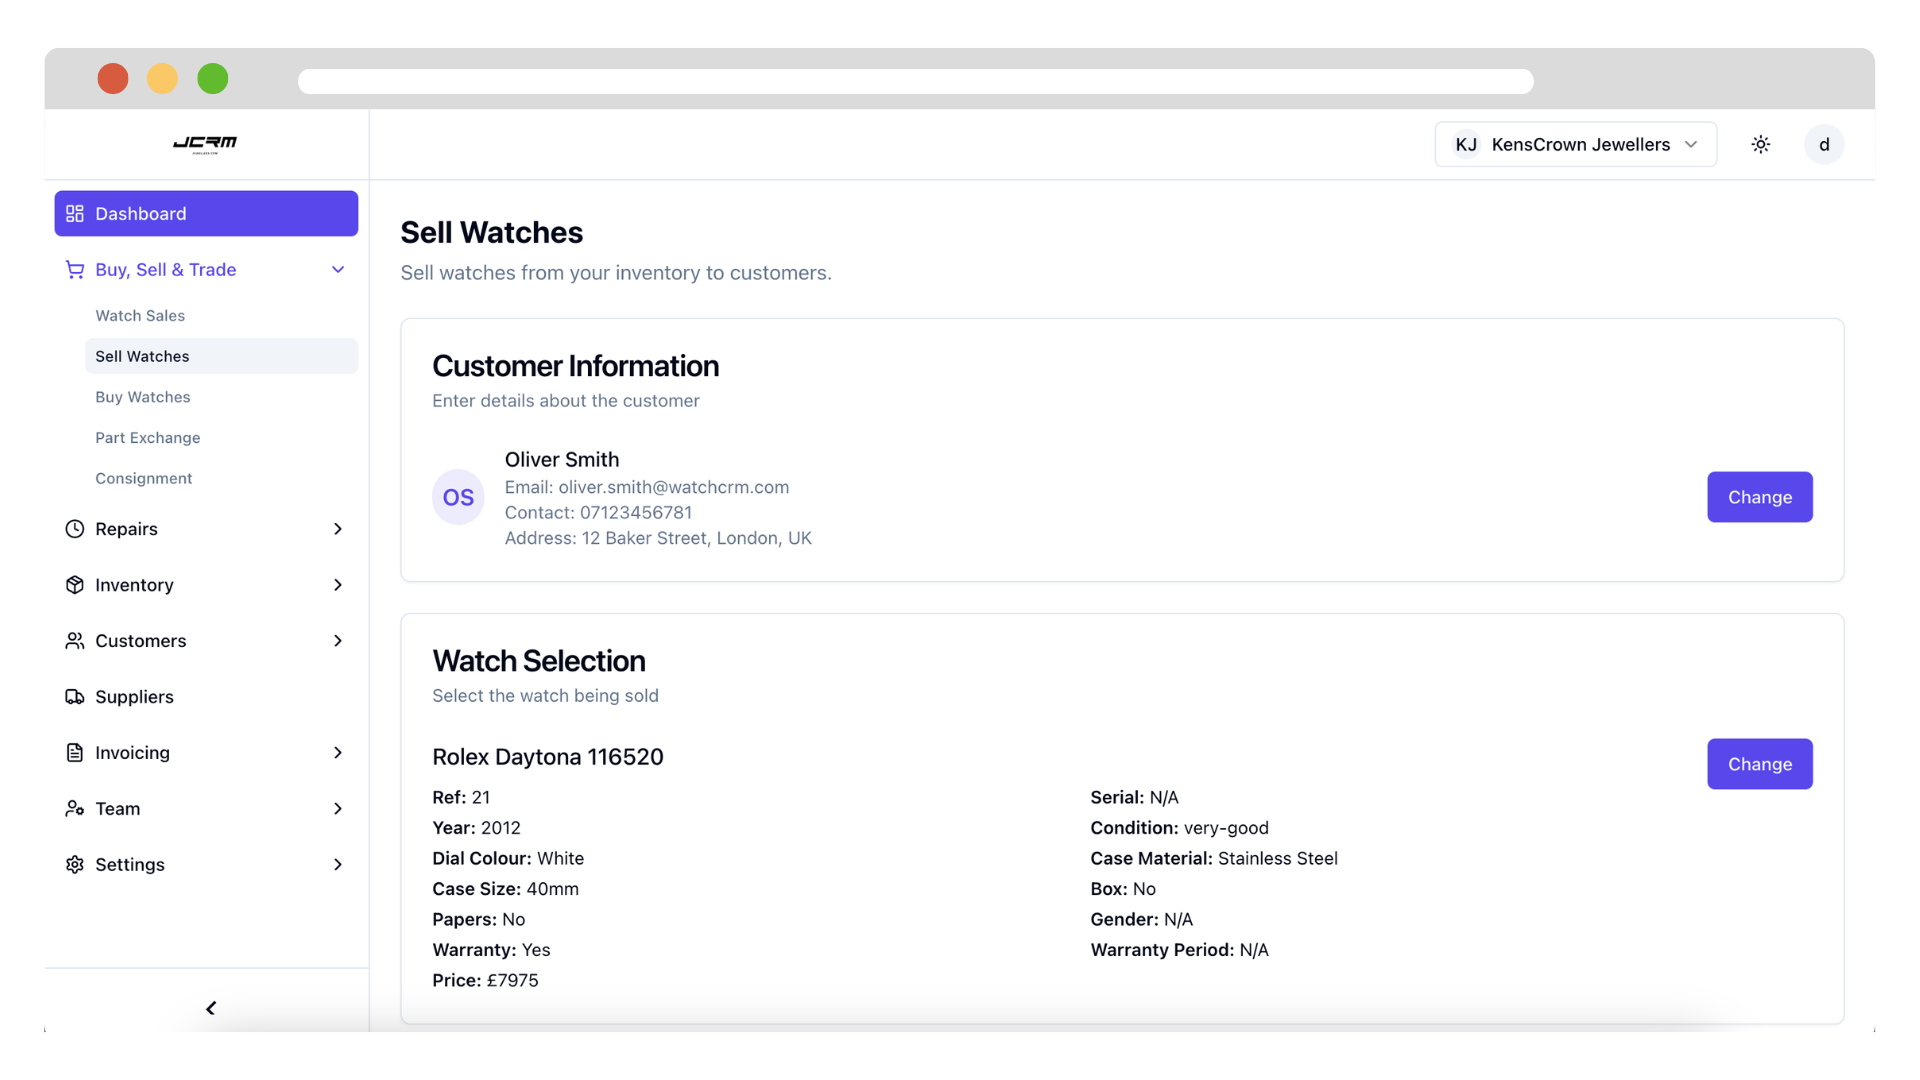Expand the Customers section

coord(337,641)
